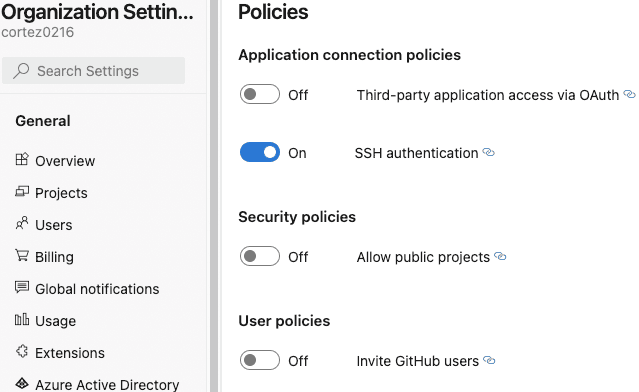Go to Users settings
The image size is (639, 392).
(x=54, y=225)
